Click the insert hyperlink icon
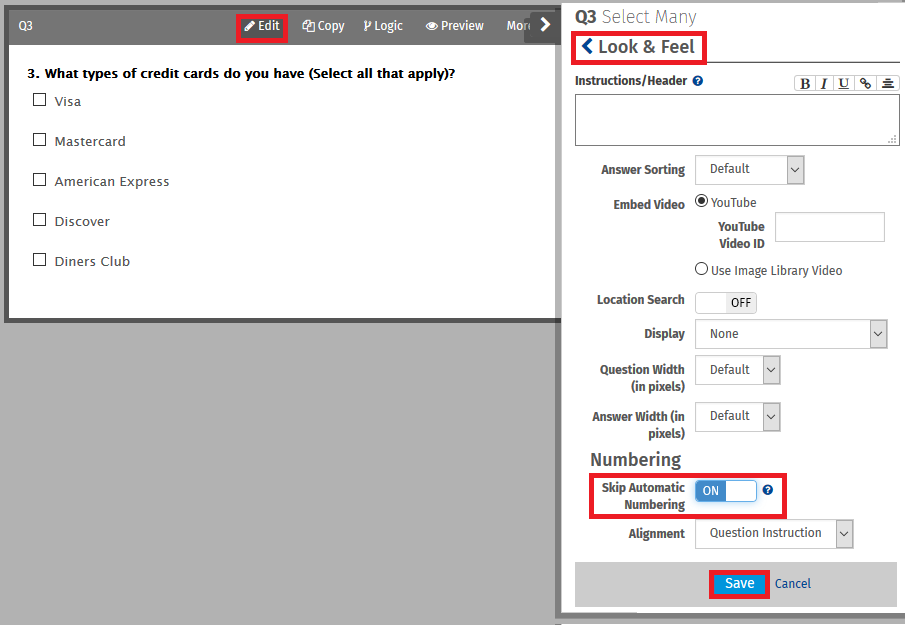 (866, 83)
